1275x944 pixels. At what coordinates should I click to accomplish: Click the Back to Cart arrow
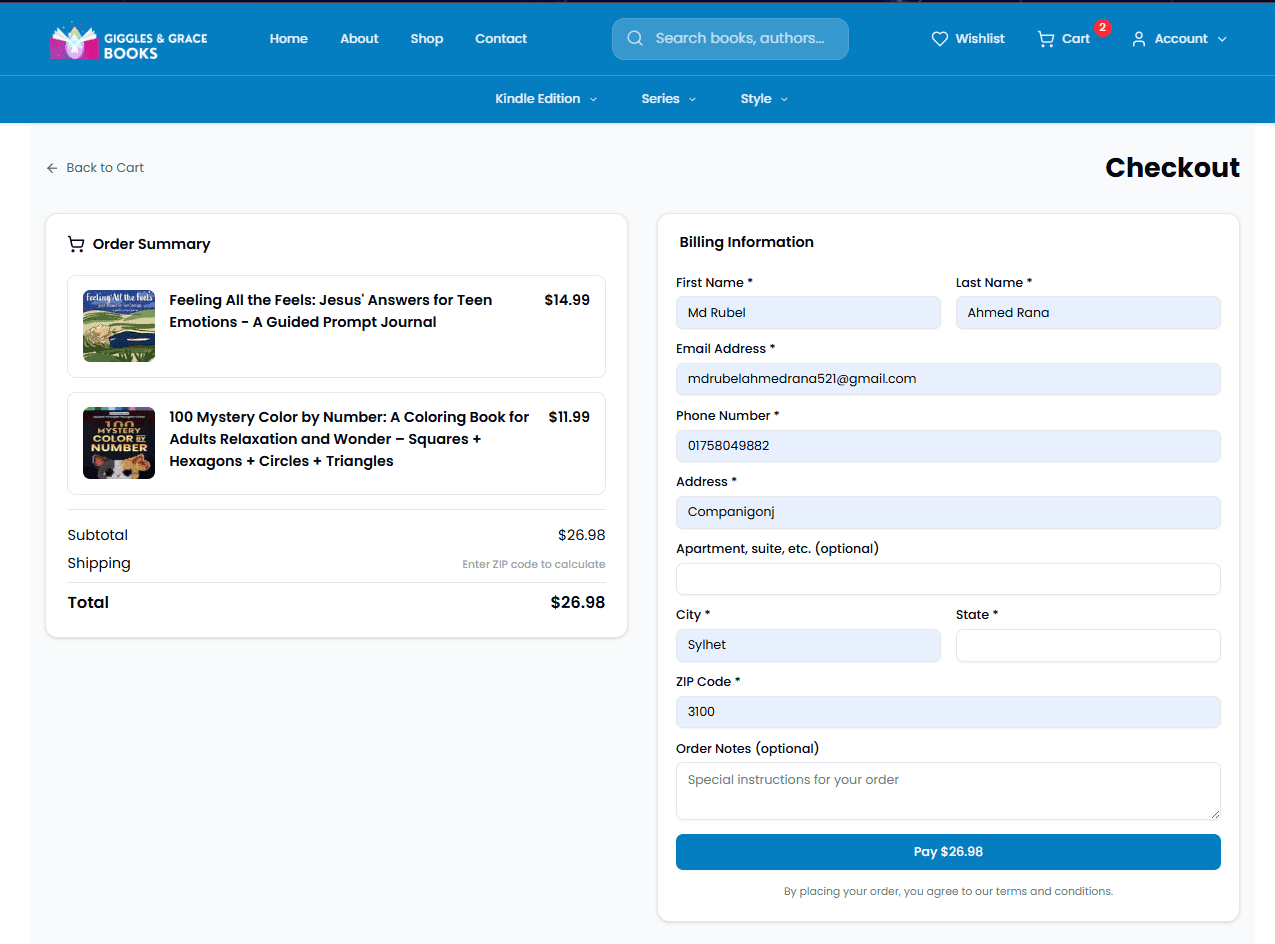pos(52,168)
